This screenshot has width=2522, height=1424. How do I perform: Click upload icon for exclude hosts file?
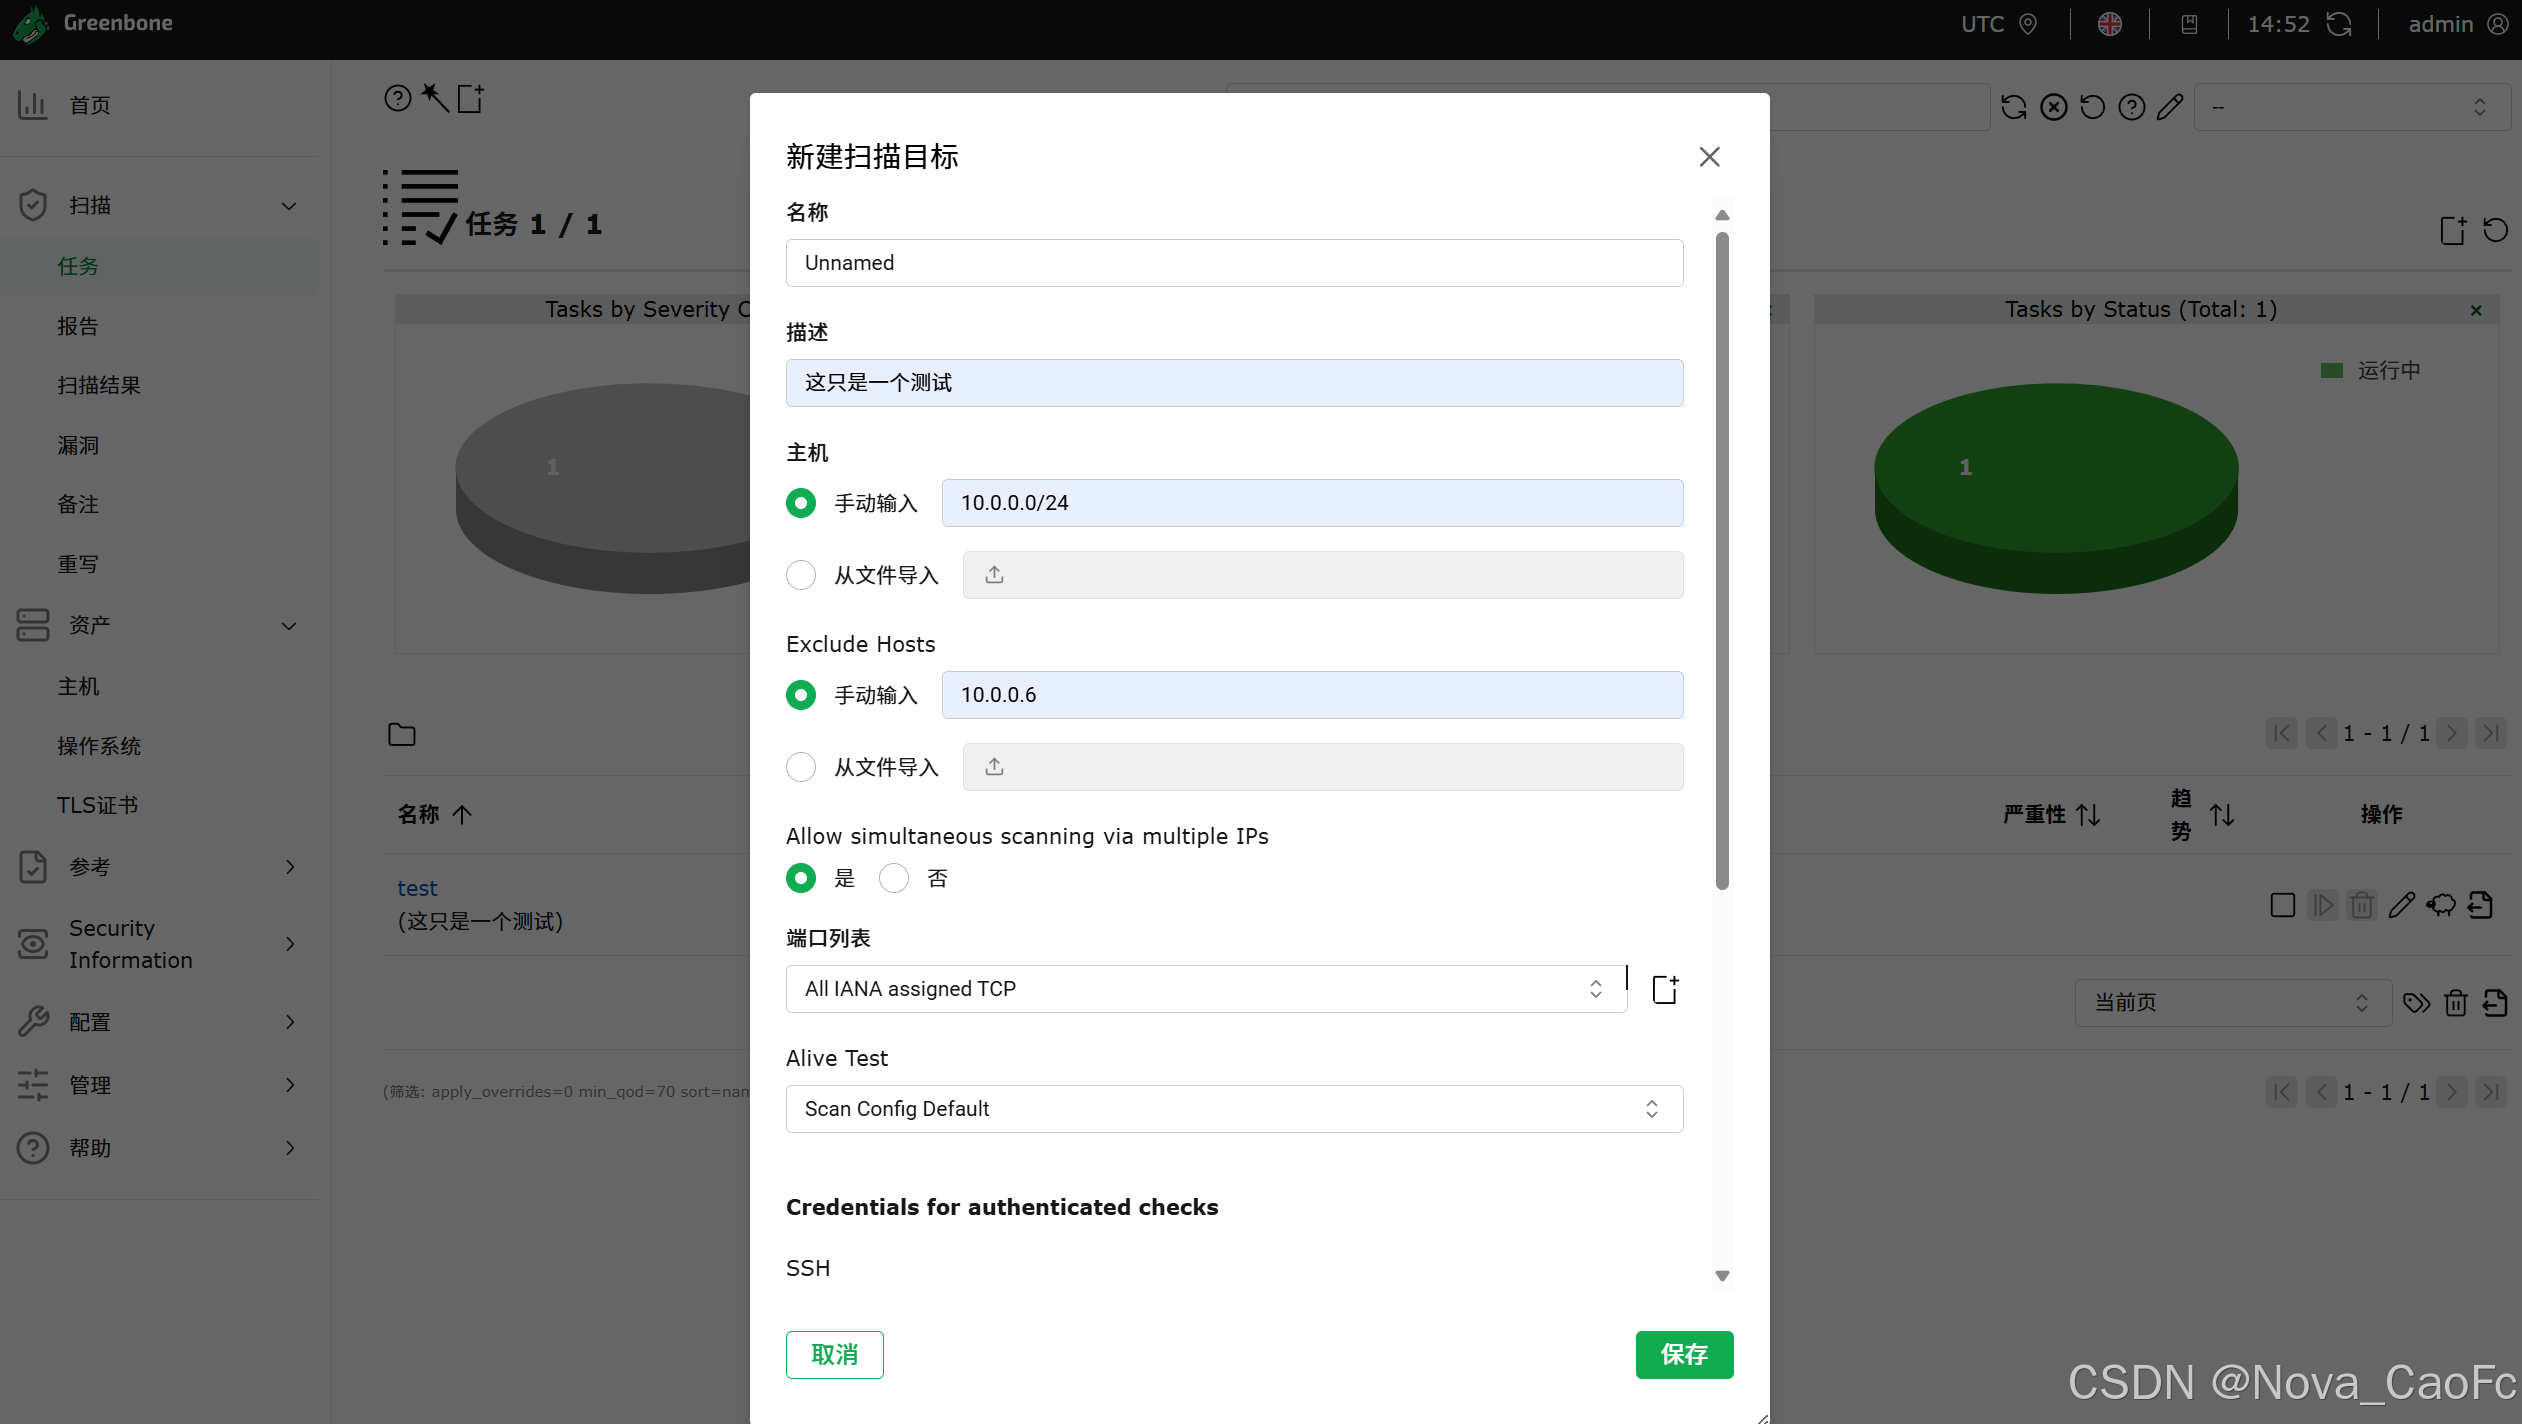tap(994, 767)
